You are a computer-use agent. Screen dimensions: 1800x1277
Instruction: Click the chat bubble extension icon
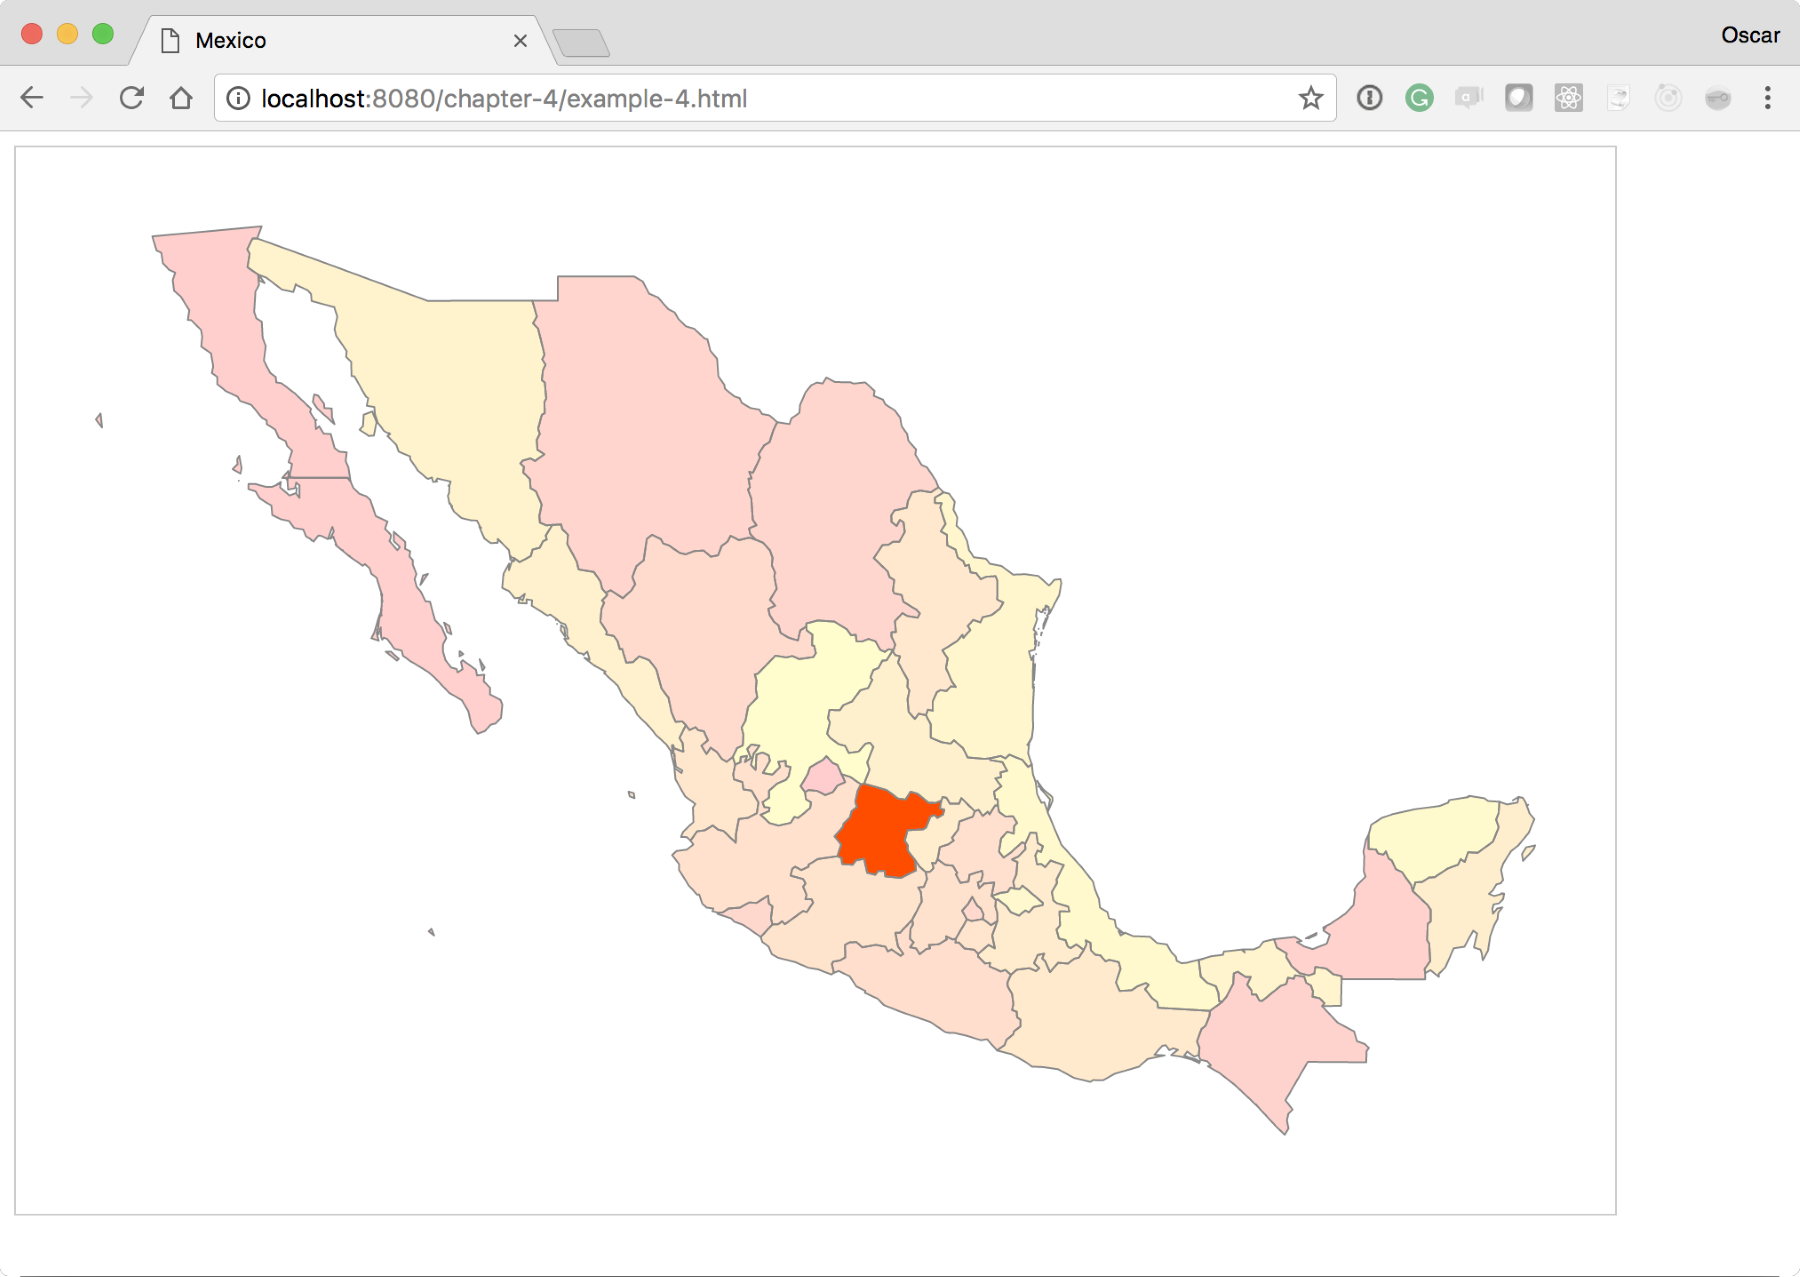pyautogui.click(x=1468, y=98)
